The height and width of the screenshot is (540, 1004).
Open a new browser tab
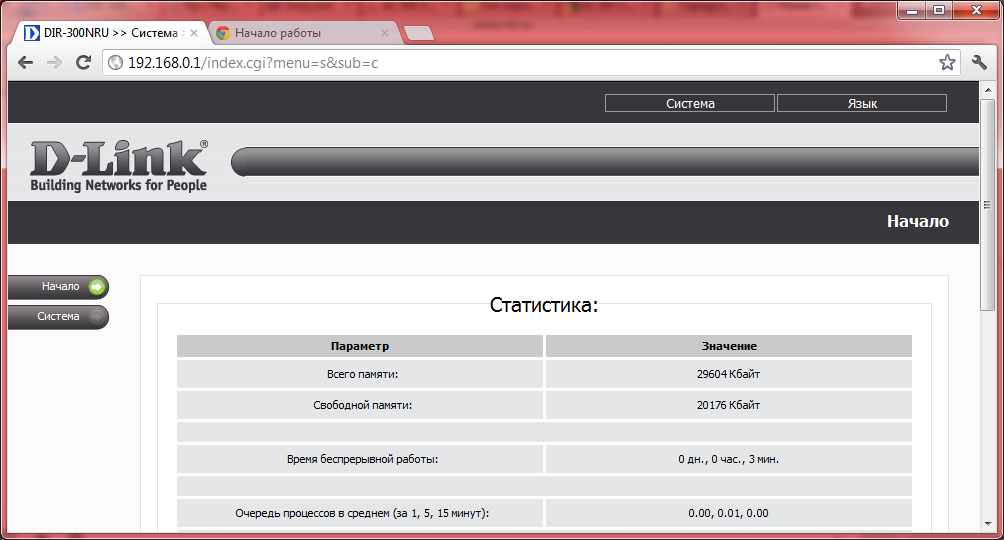click(419, 33)
